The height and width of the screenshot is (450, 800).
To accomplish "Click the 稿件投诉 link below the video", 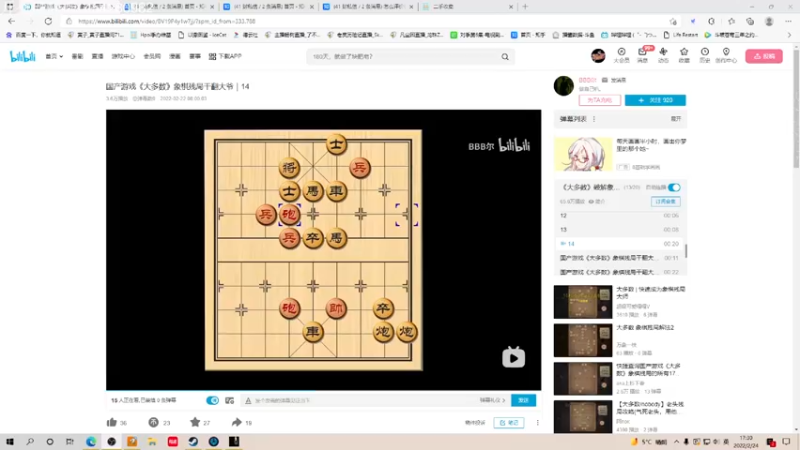I will 475,422.
